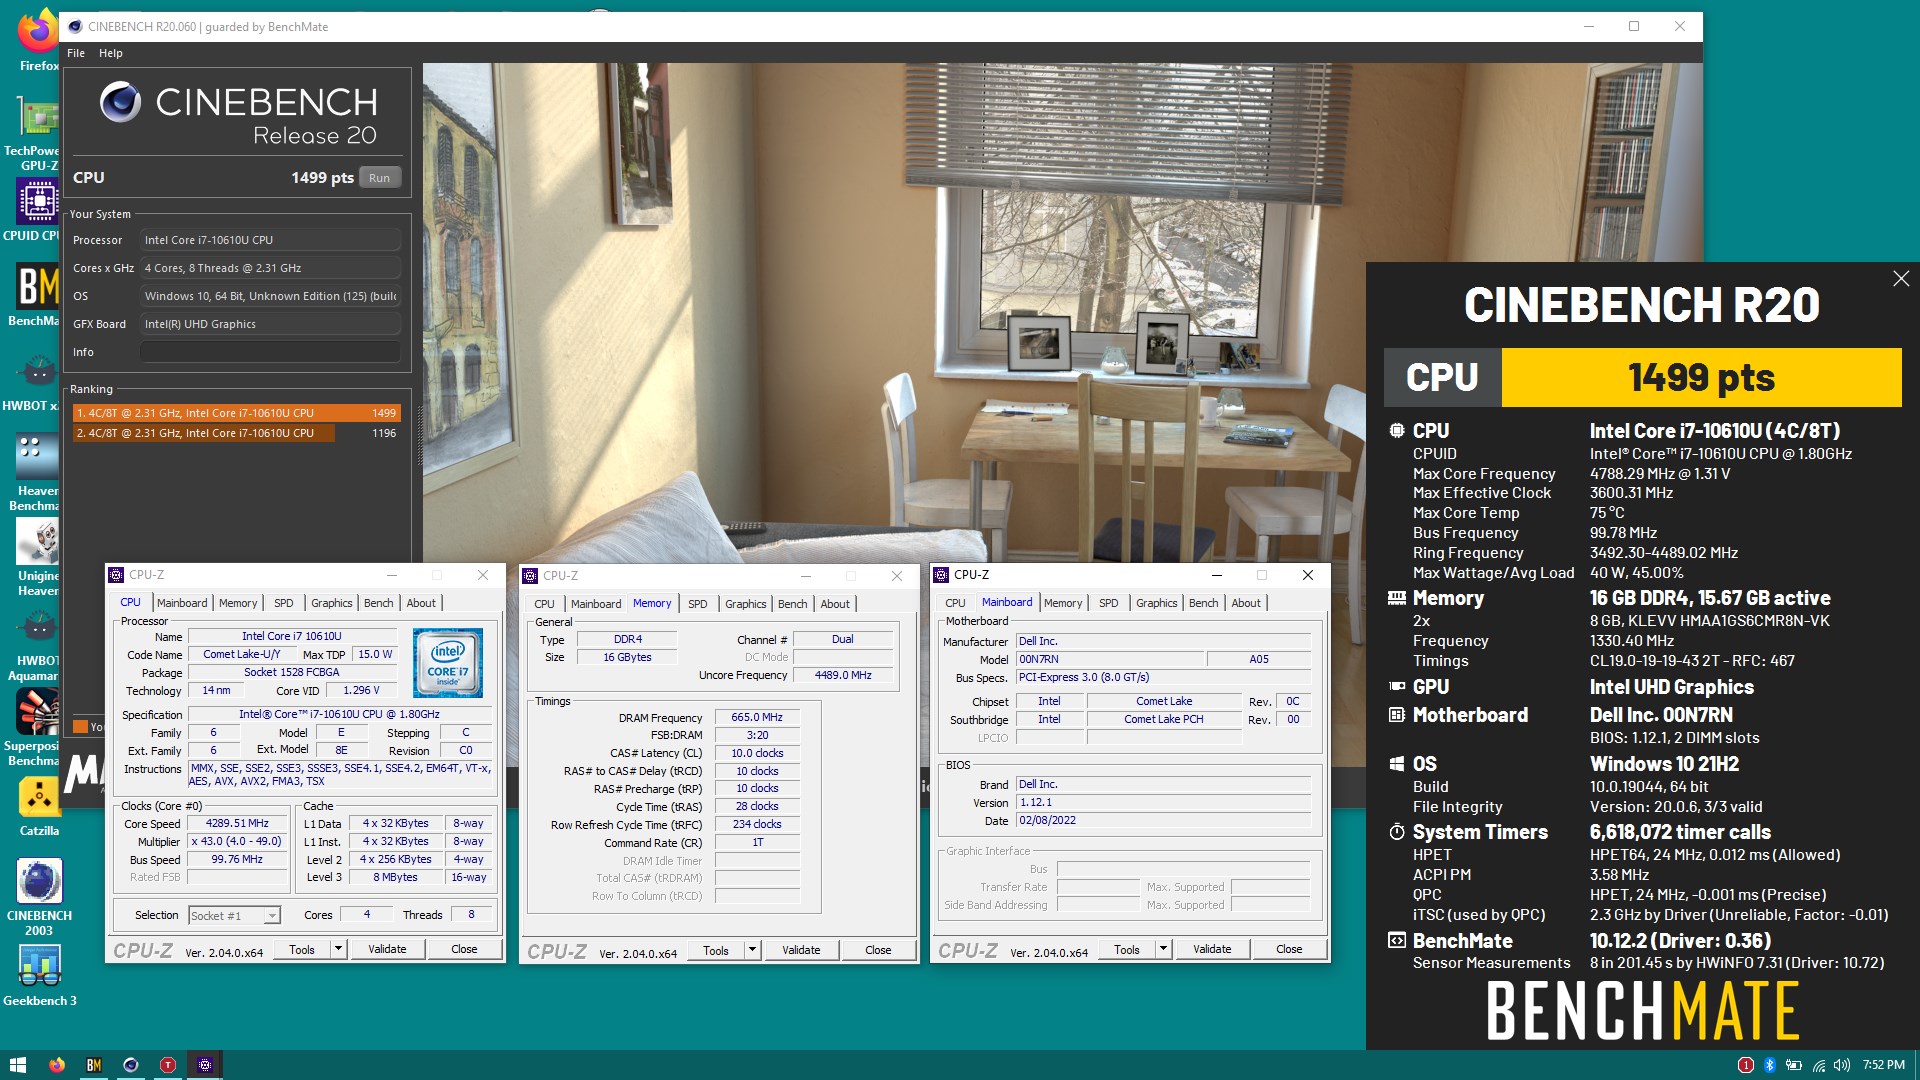Click the Core Speed value 4289.51 MHz
Screen dimensions: 1920x1080
(238, 823)
